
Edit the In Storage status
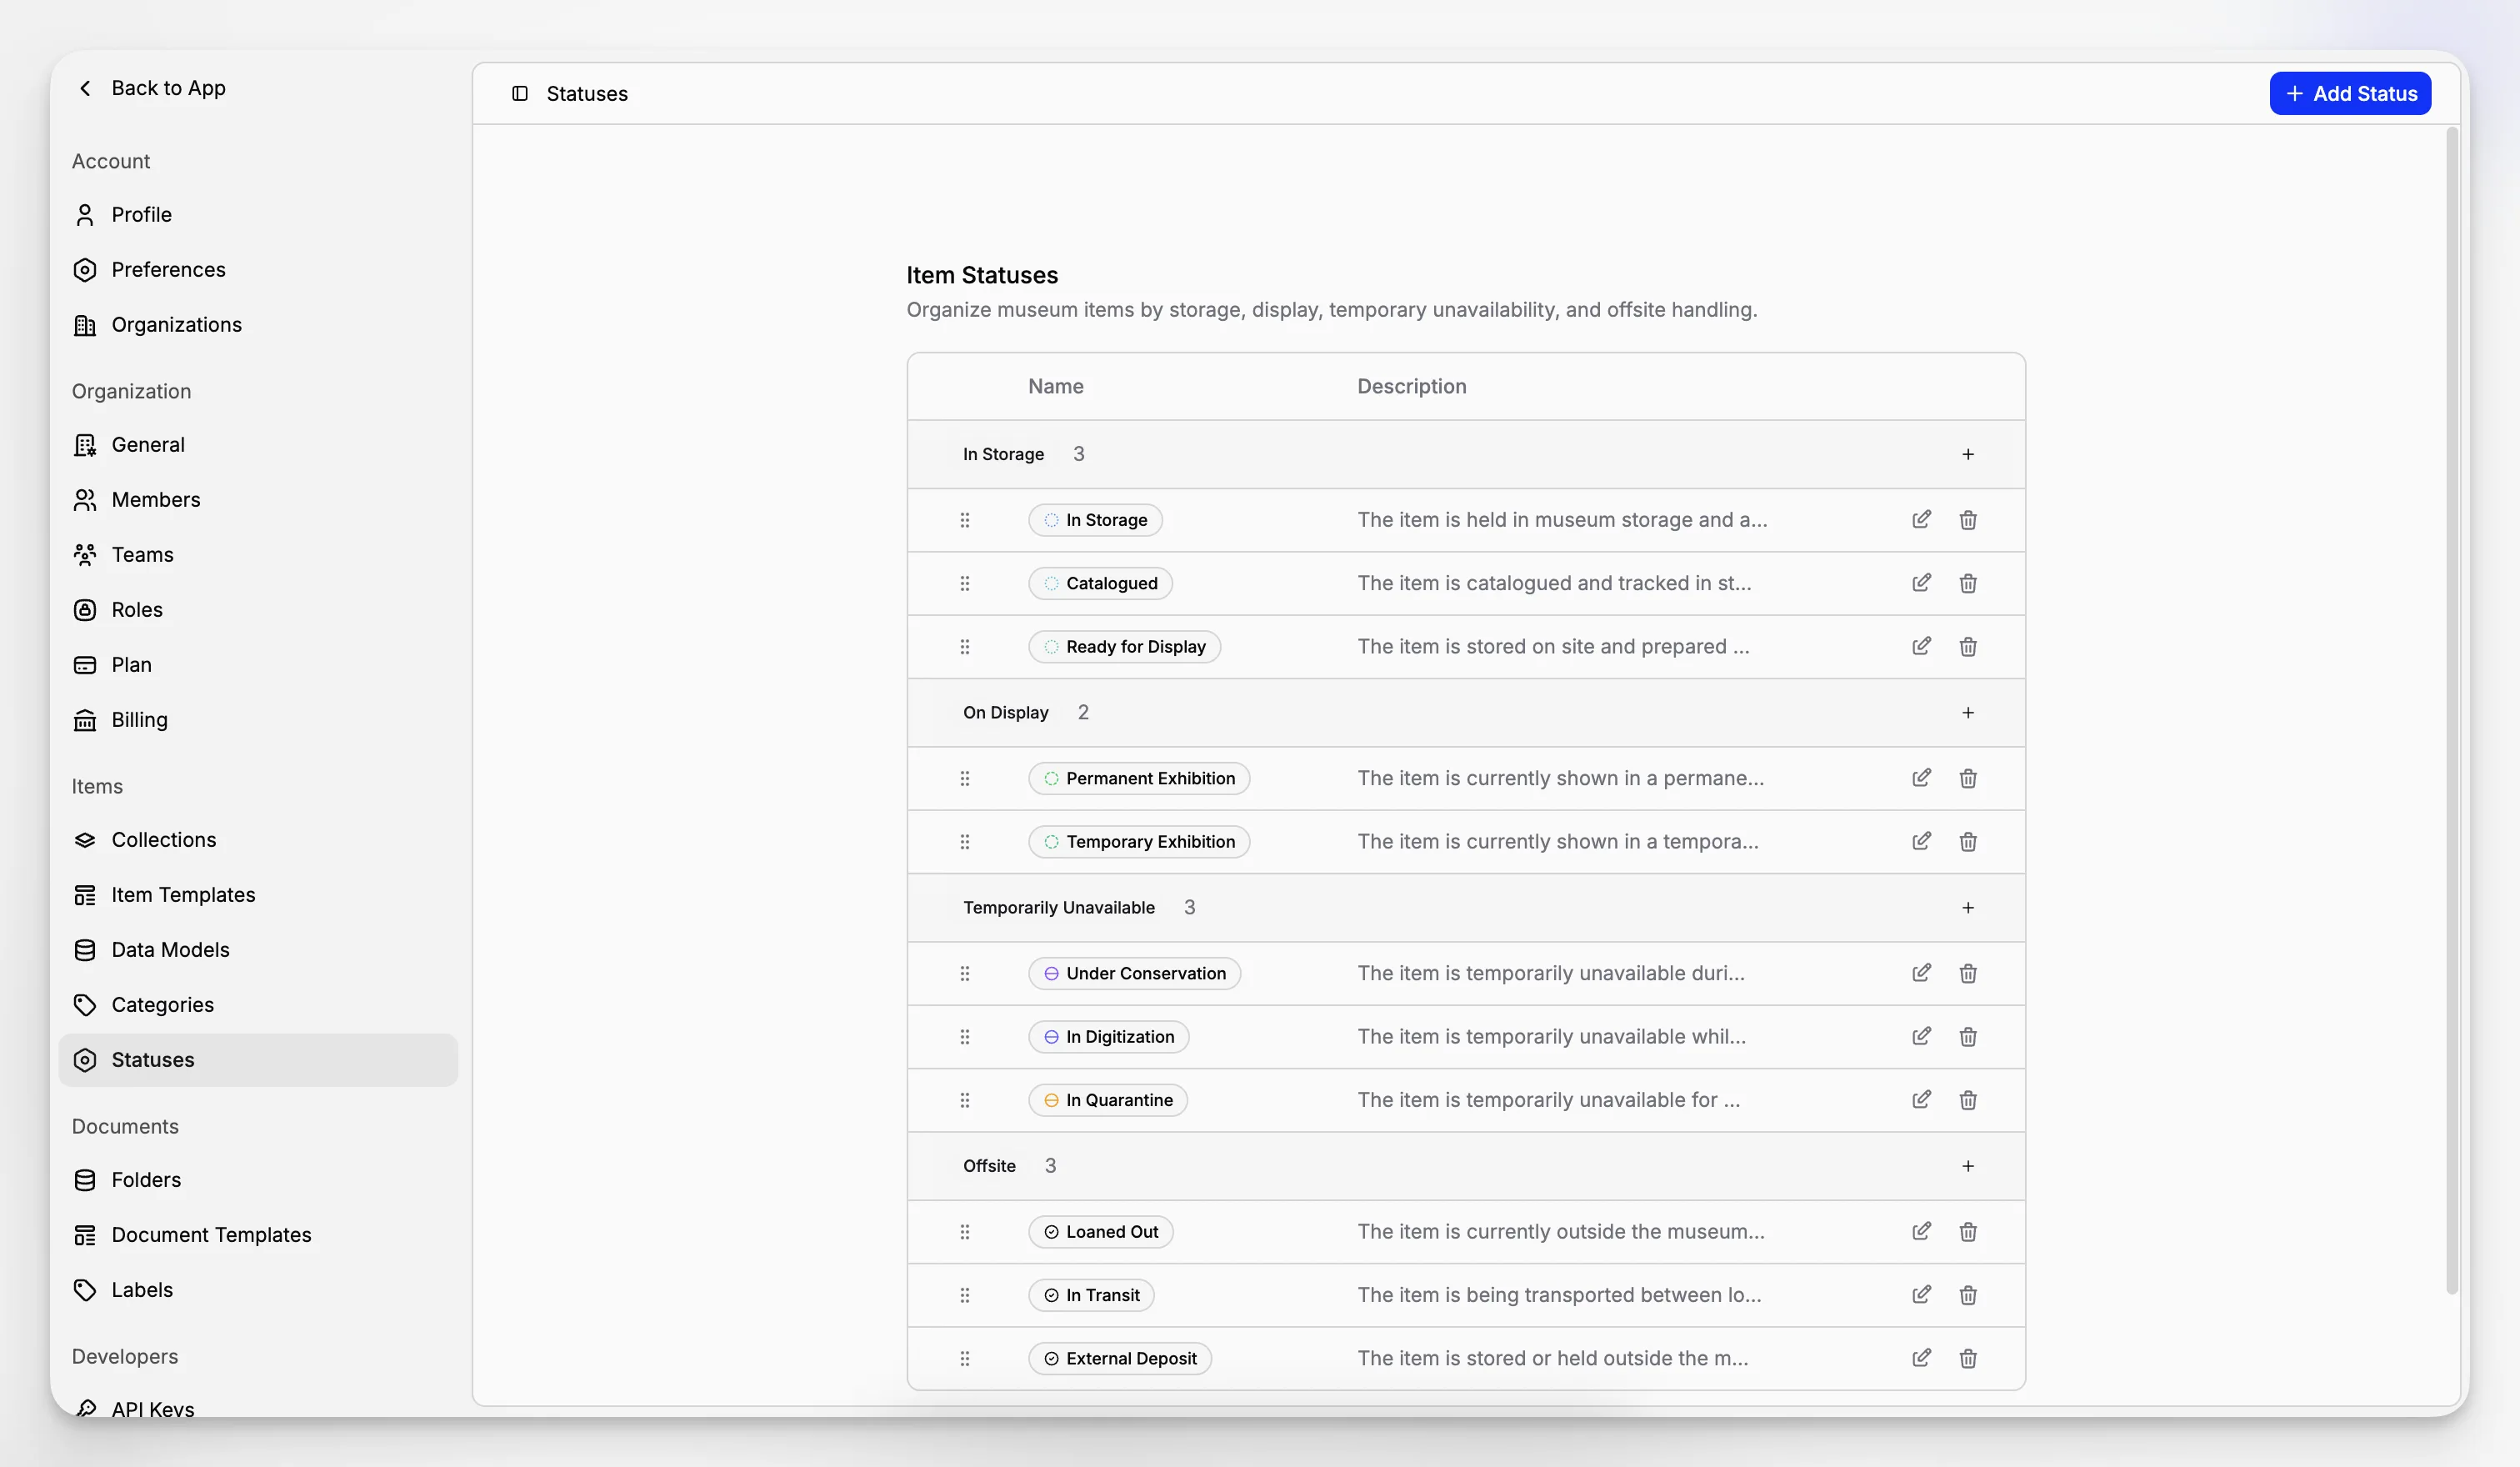(x=1921, y=520)
